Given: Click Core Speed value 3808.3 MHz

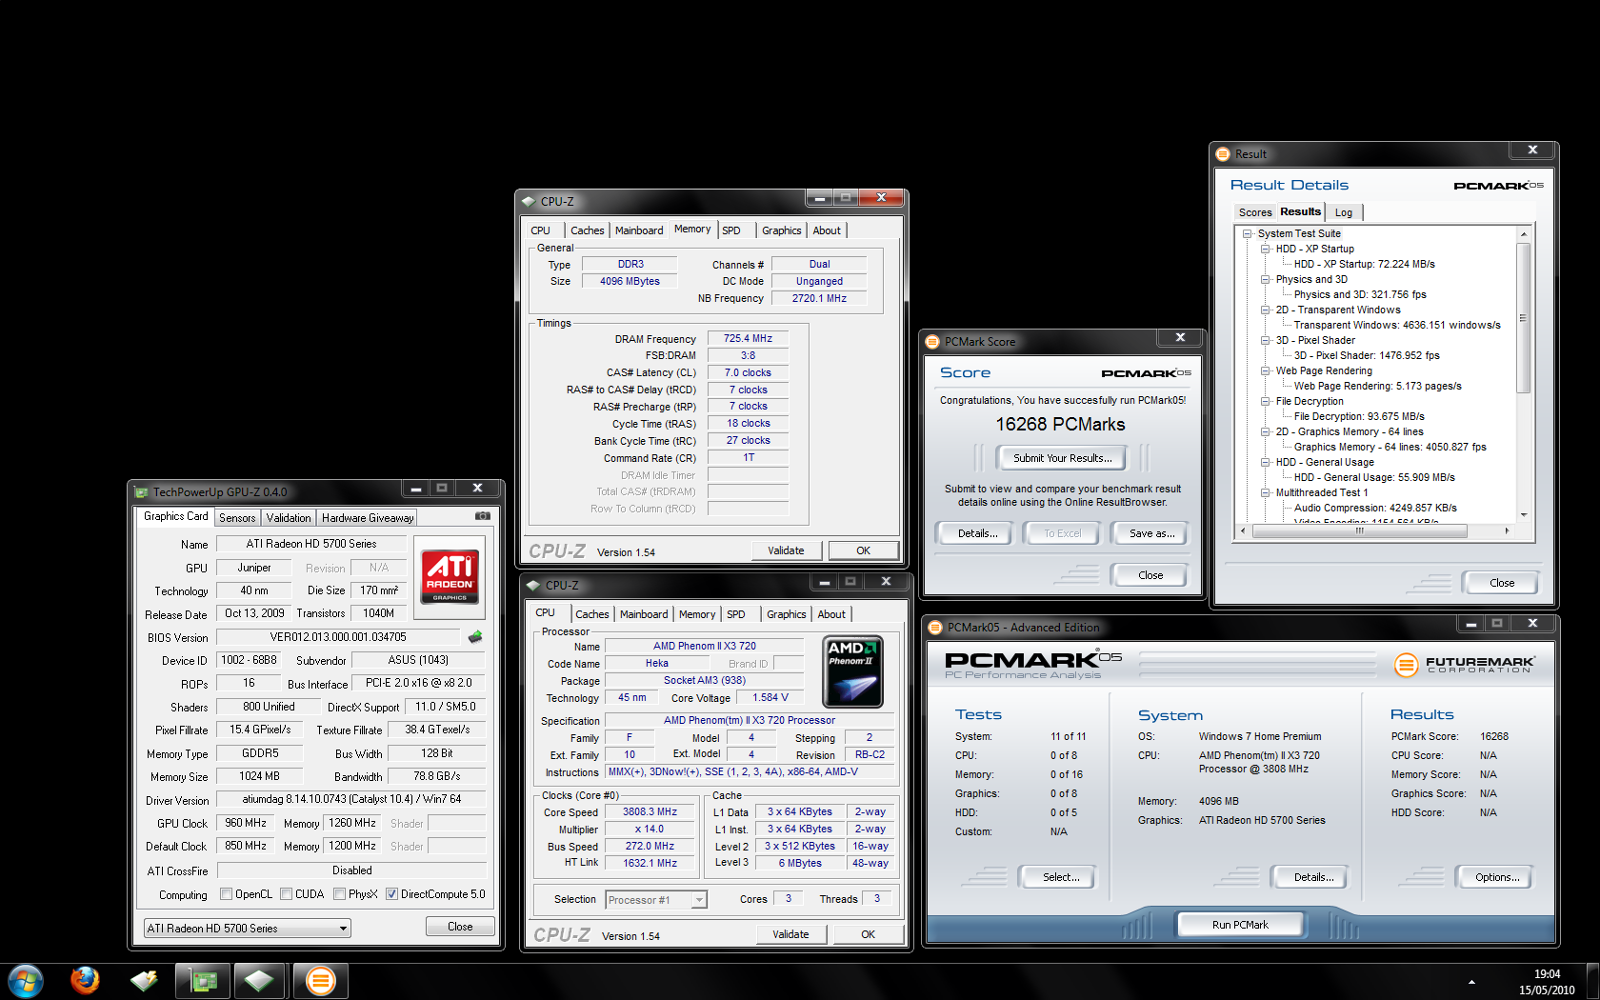Looking at the screenshot, I should [649, 812].
